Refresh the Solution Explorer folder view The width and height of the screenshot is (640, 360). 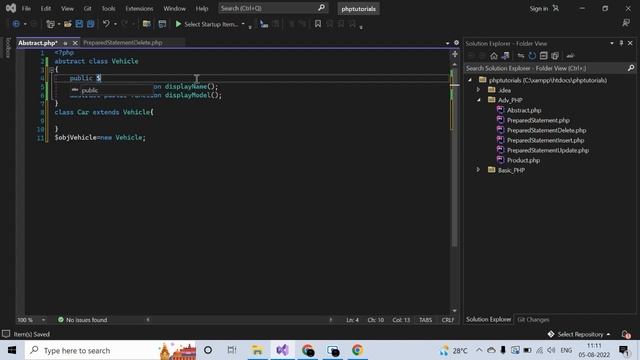[532, 56]
